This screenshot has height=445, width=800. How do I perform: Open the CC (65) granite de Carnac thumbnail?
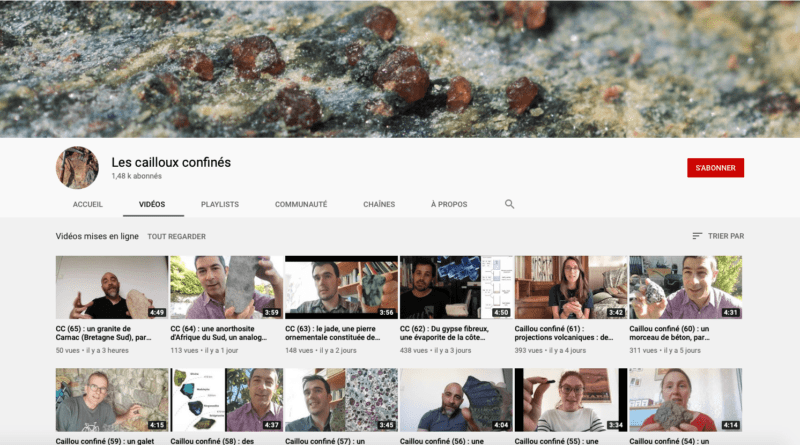[111, 287]
